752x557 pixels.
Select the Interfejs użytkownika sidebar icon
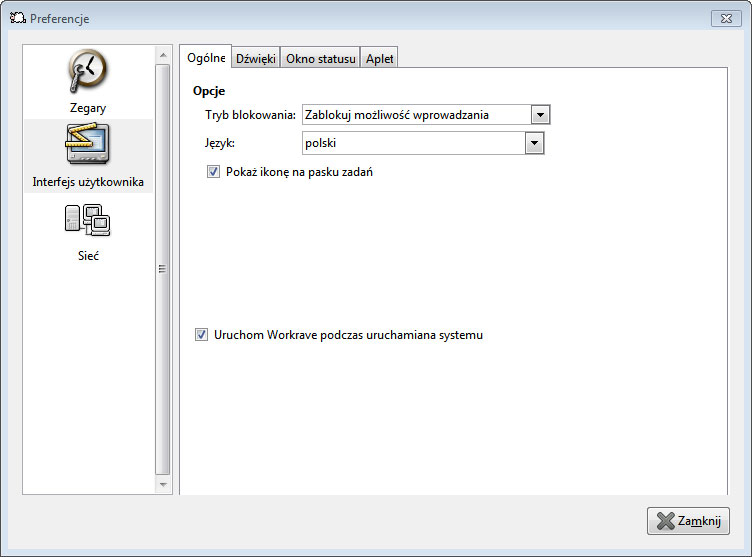pos(88,155)
